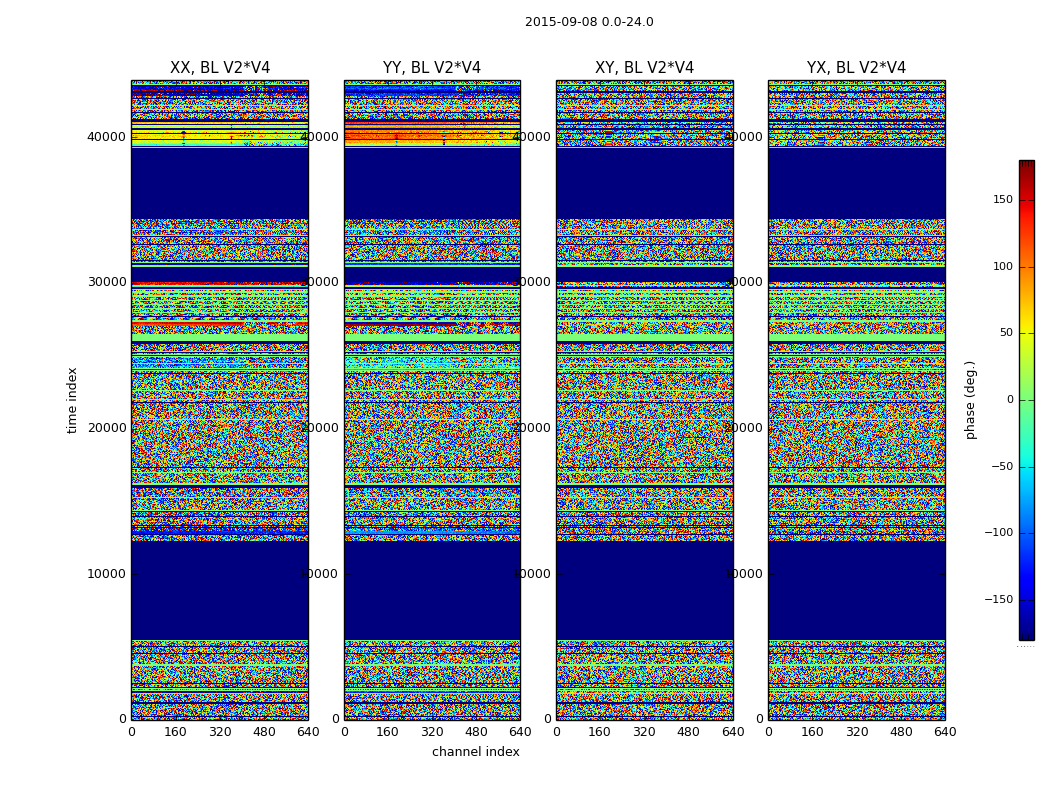Select the 'XX, BL V2*V4' subplot title
The image size is (1050, 800).
point(220,68)
